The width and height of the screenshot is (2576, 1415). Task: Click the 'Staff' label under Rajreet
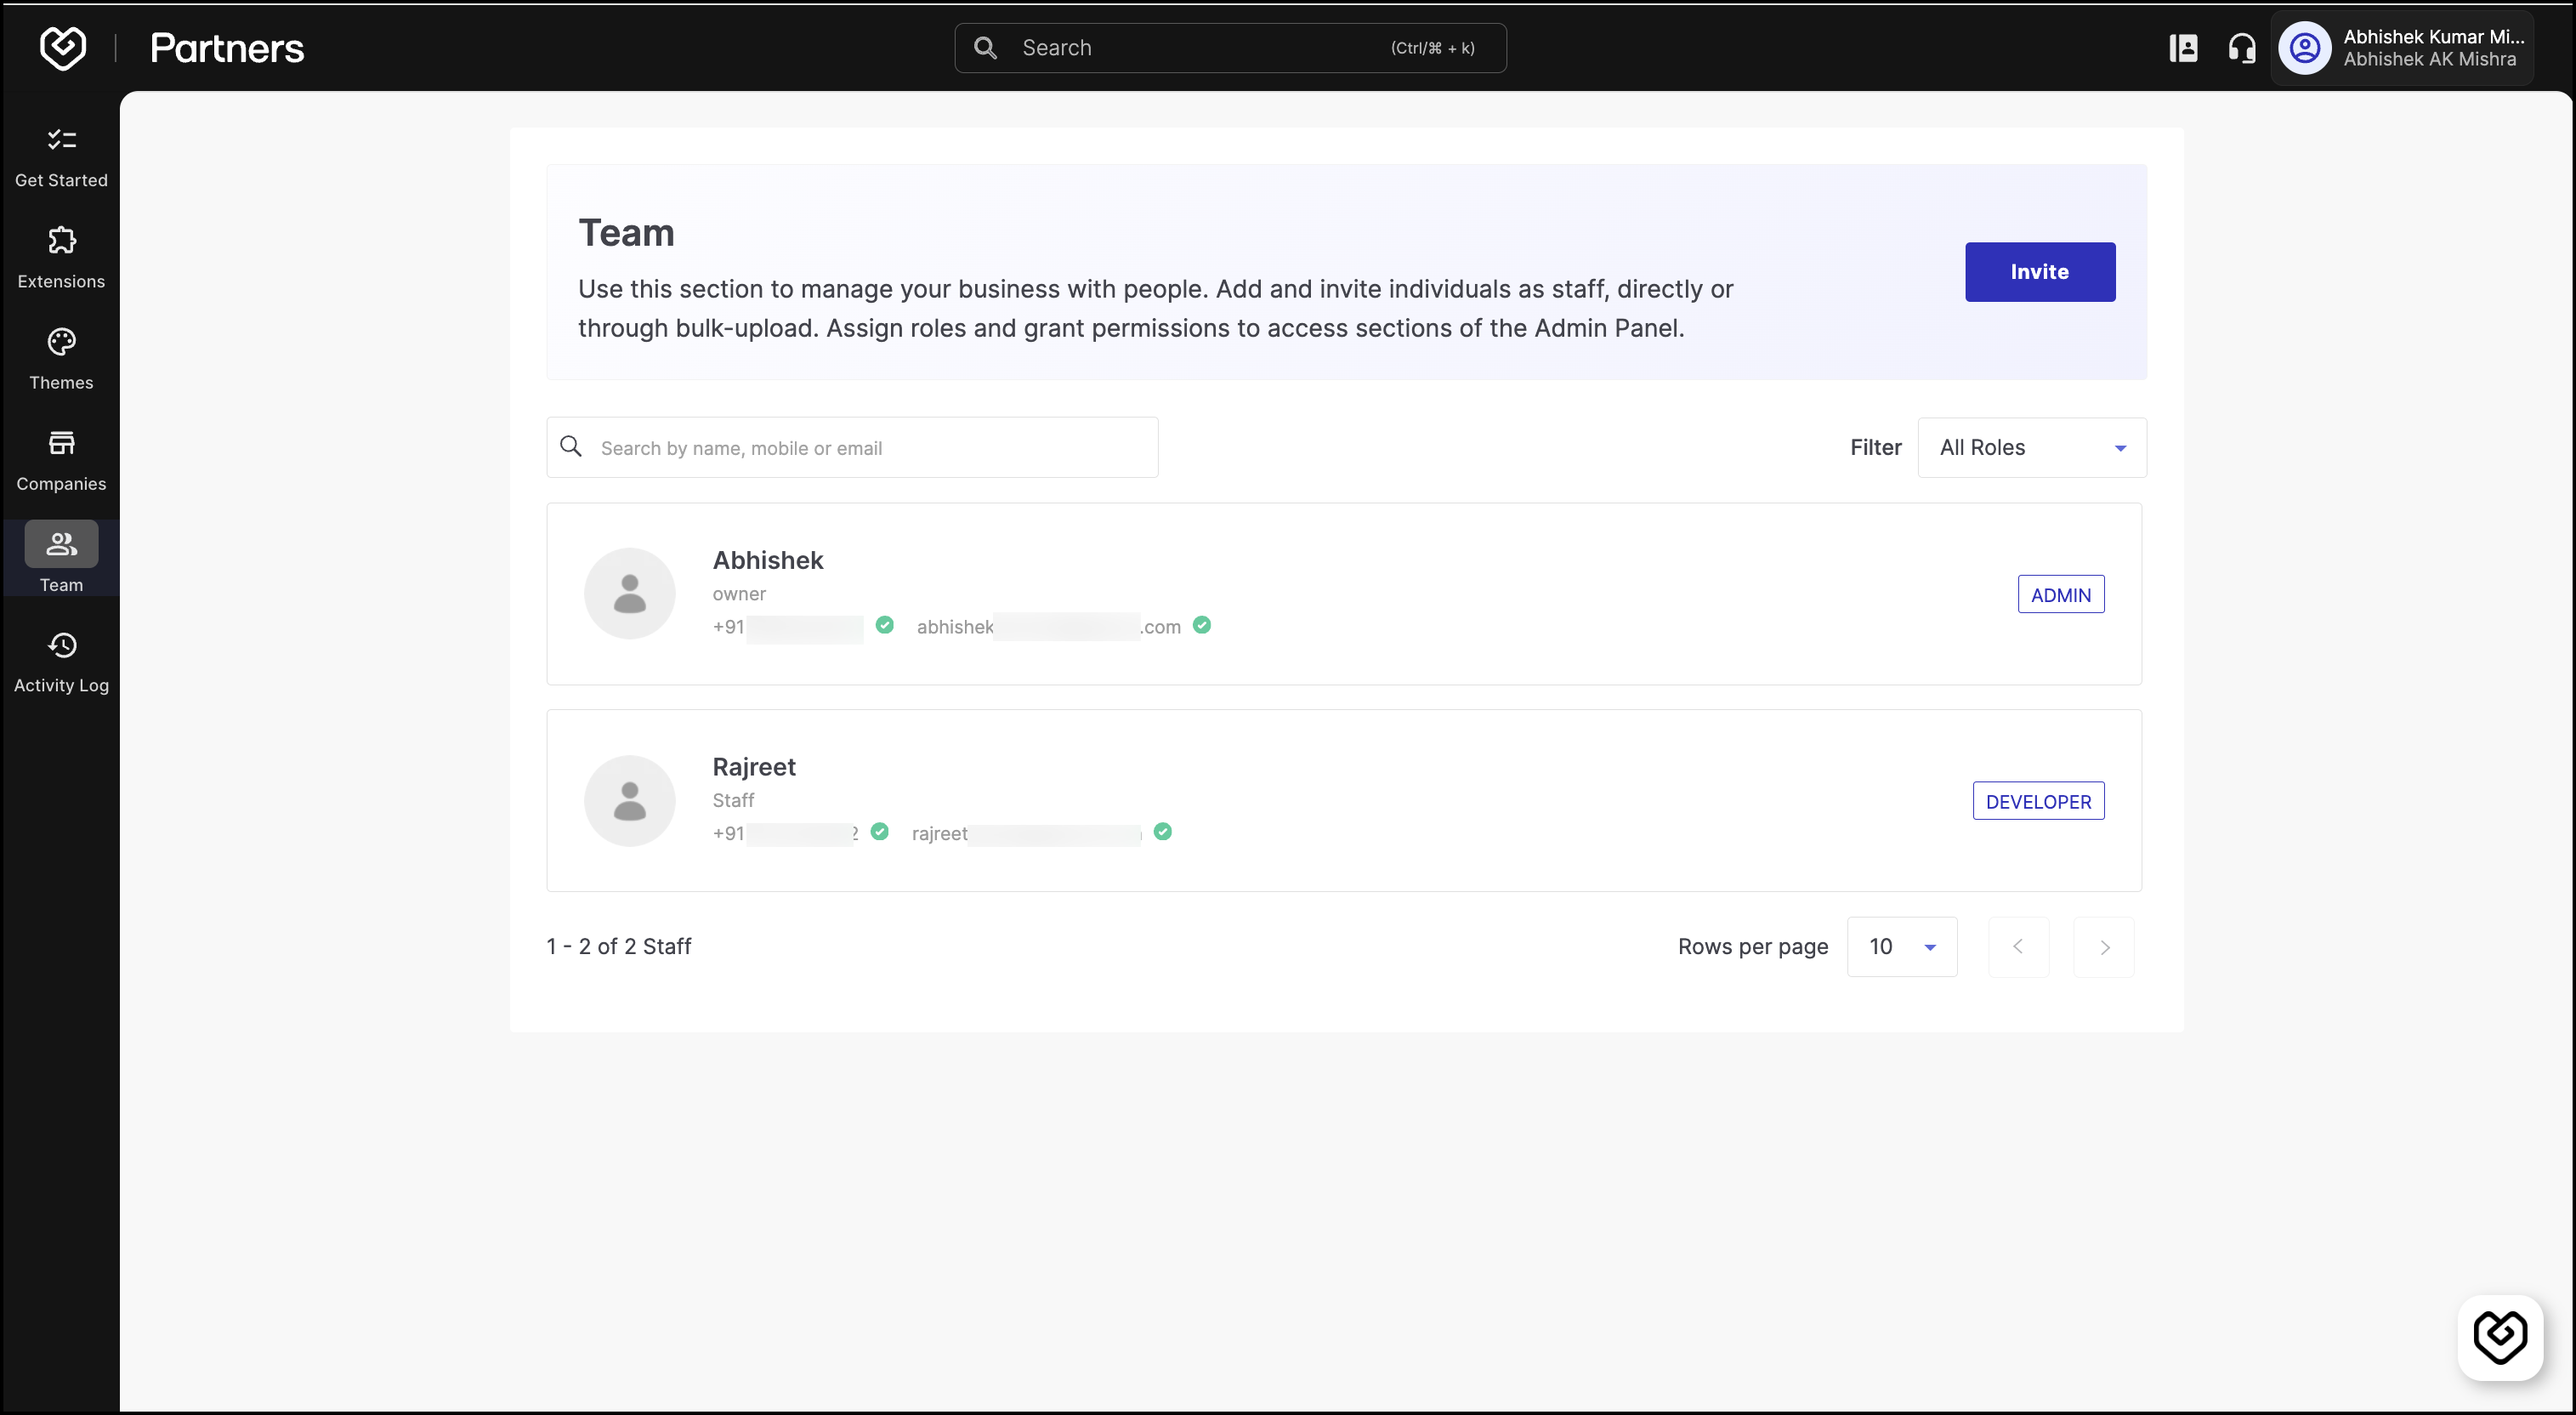[x=733, y=801]
